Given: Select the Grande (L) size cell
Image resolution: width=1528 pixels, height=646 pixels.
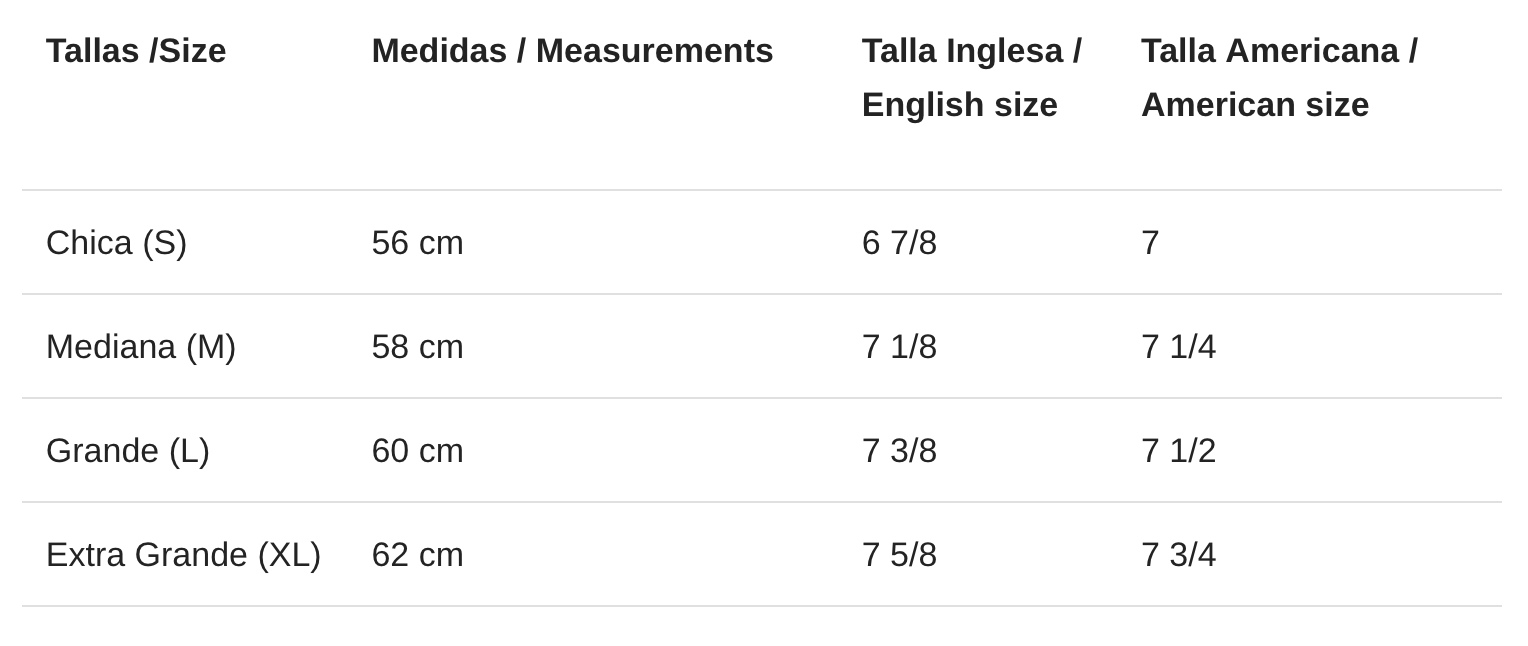Looking at the screenshot, I should (128, 451).
